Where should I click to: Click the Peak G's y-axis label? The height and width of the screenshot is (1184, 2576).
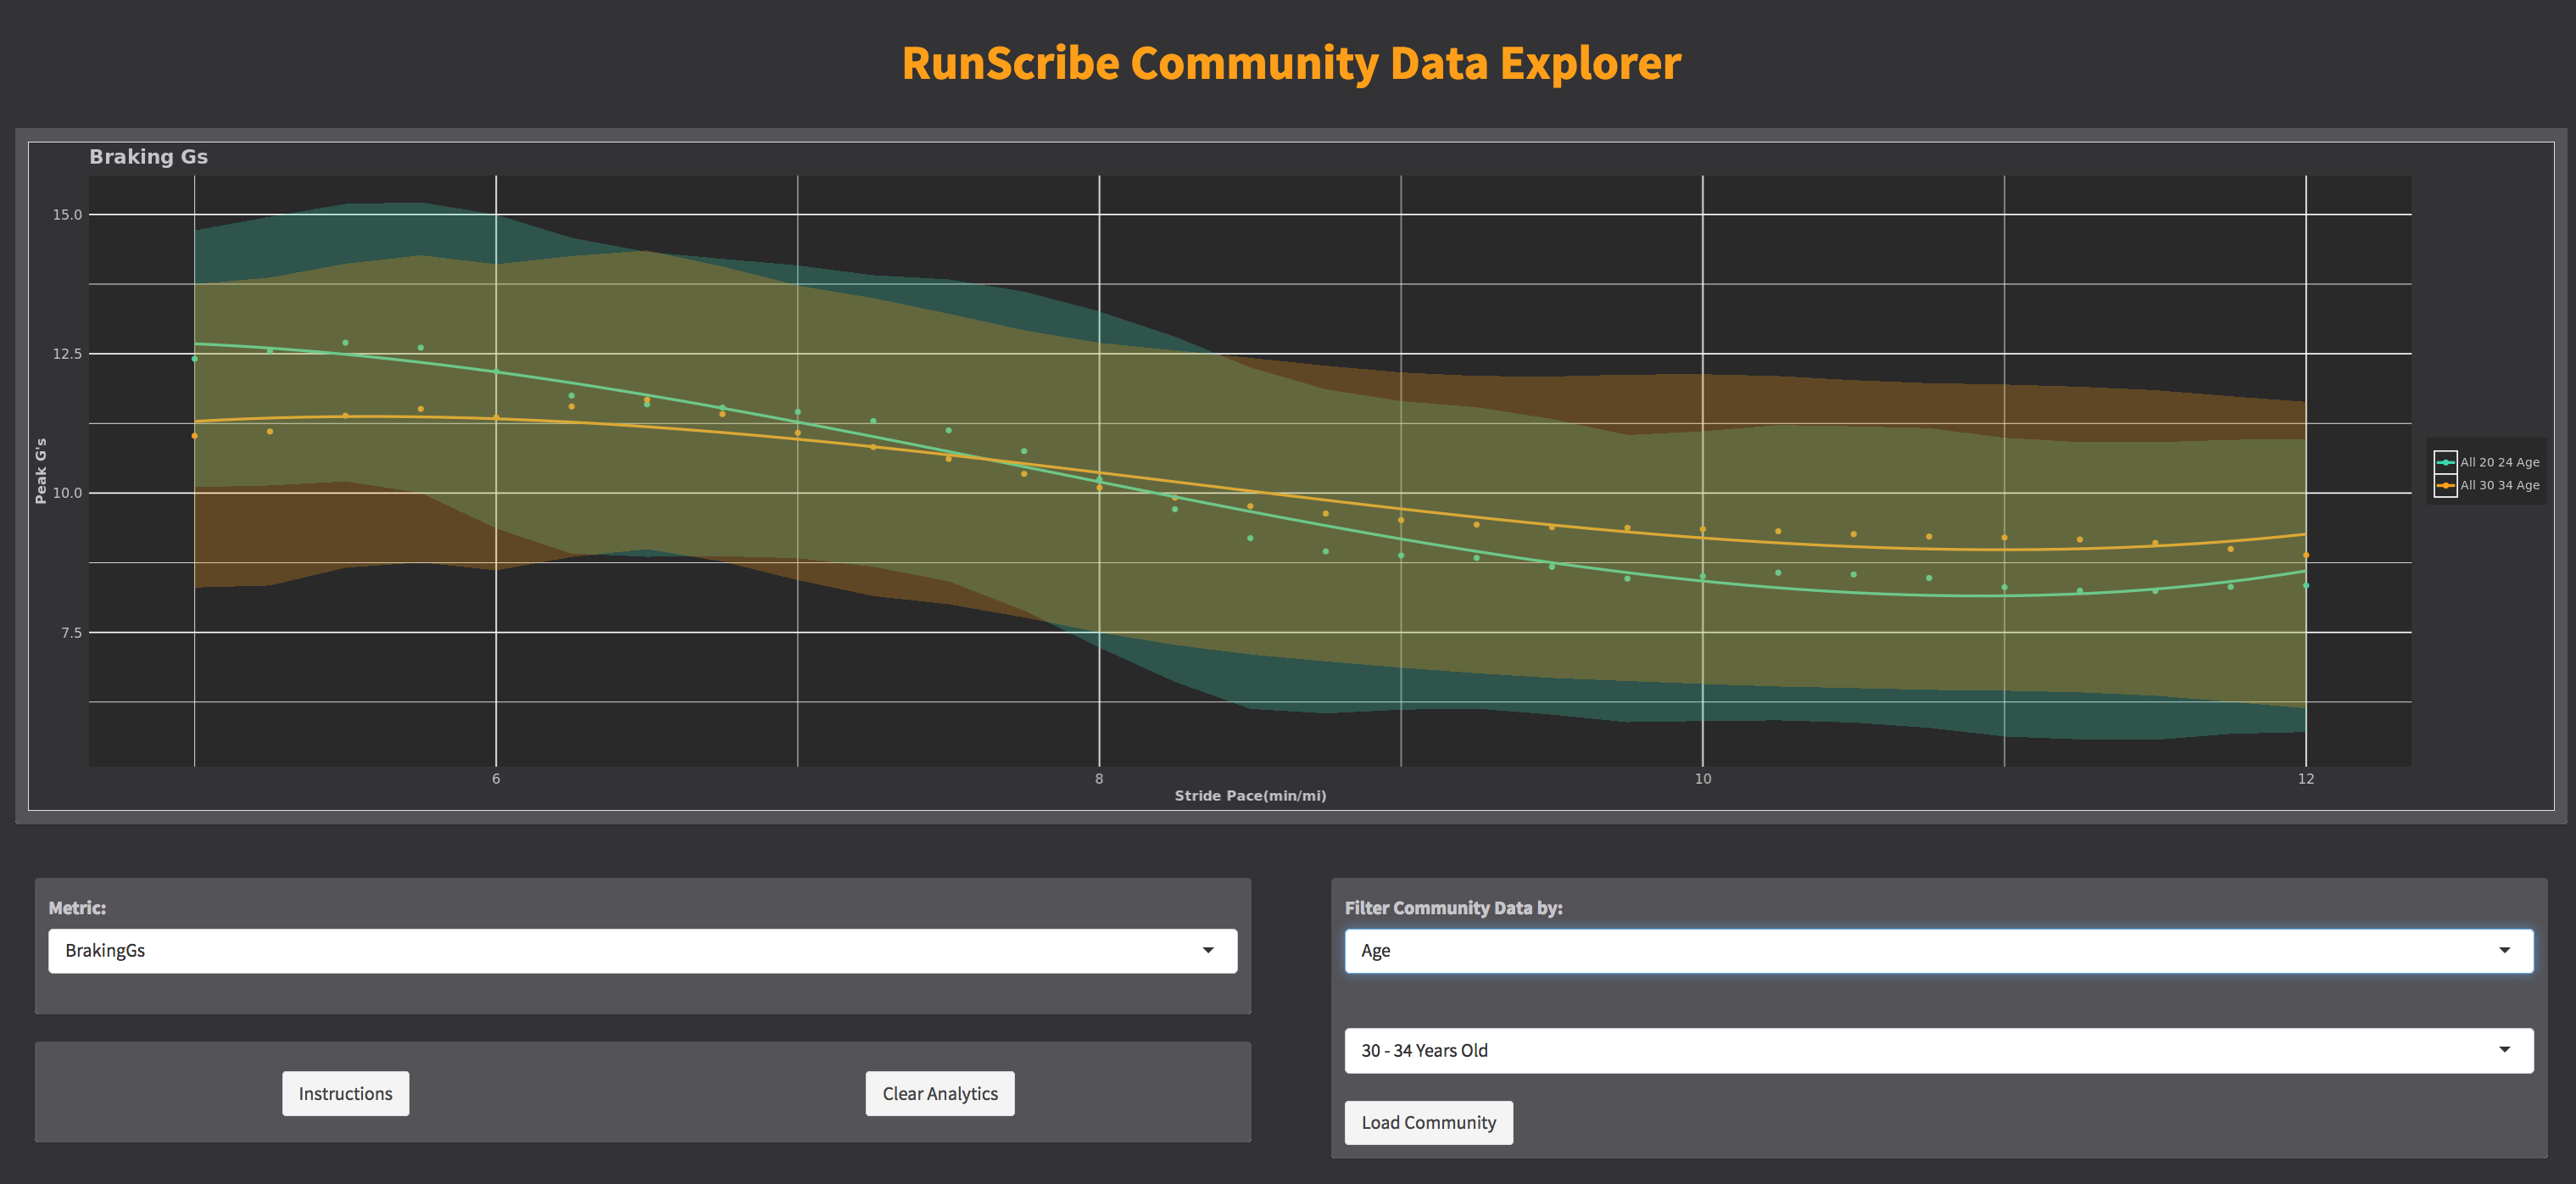pyautogui.click(x=41, y=471)
